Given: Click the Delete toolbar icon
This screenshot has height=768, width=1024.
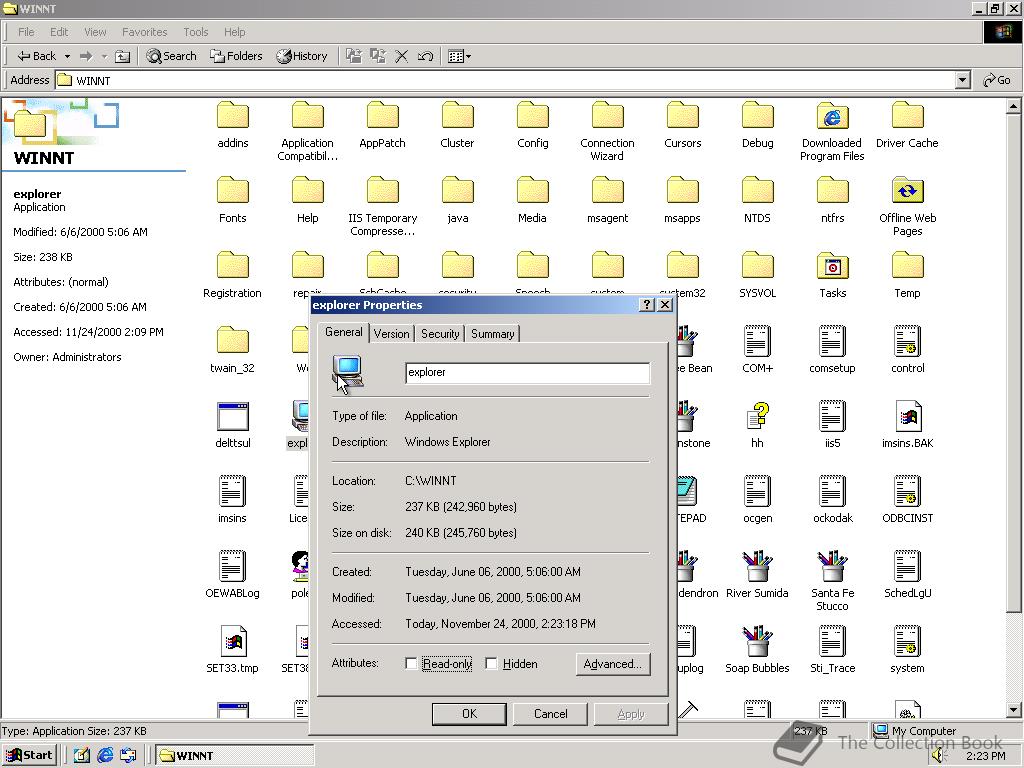Looking at the screenshot, I should [x=402, y=56].
